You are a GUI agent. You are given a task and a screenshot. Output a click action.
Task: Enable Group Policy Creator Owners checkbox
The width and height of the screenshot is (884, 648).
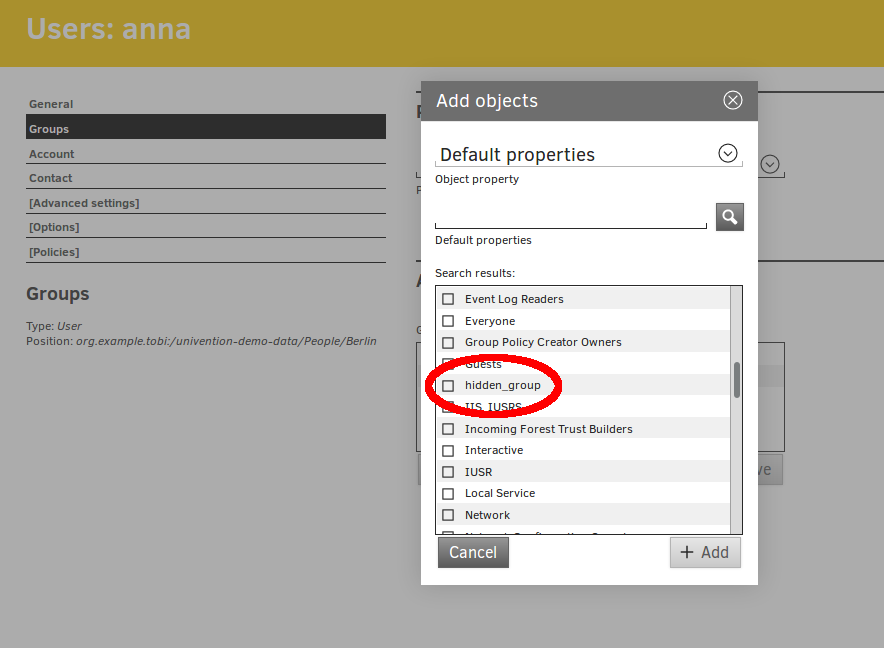448,342
